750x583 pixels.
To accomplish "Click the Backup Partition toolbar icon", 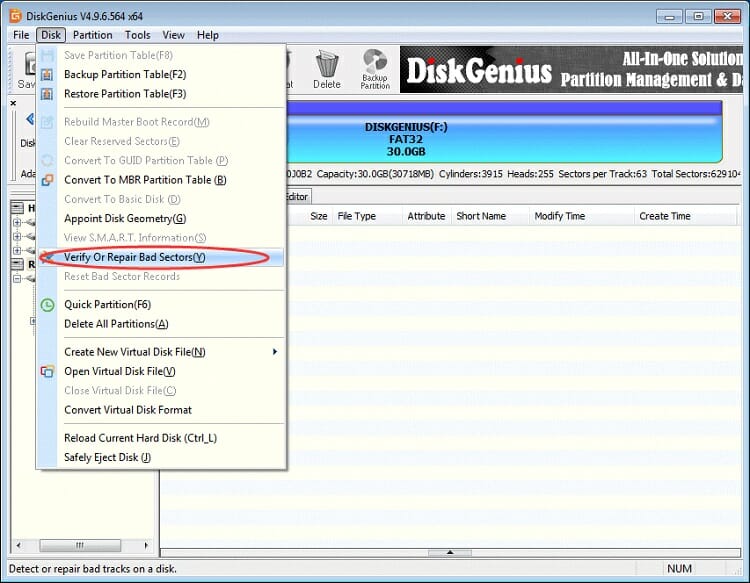I will click(375, 66).
